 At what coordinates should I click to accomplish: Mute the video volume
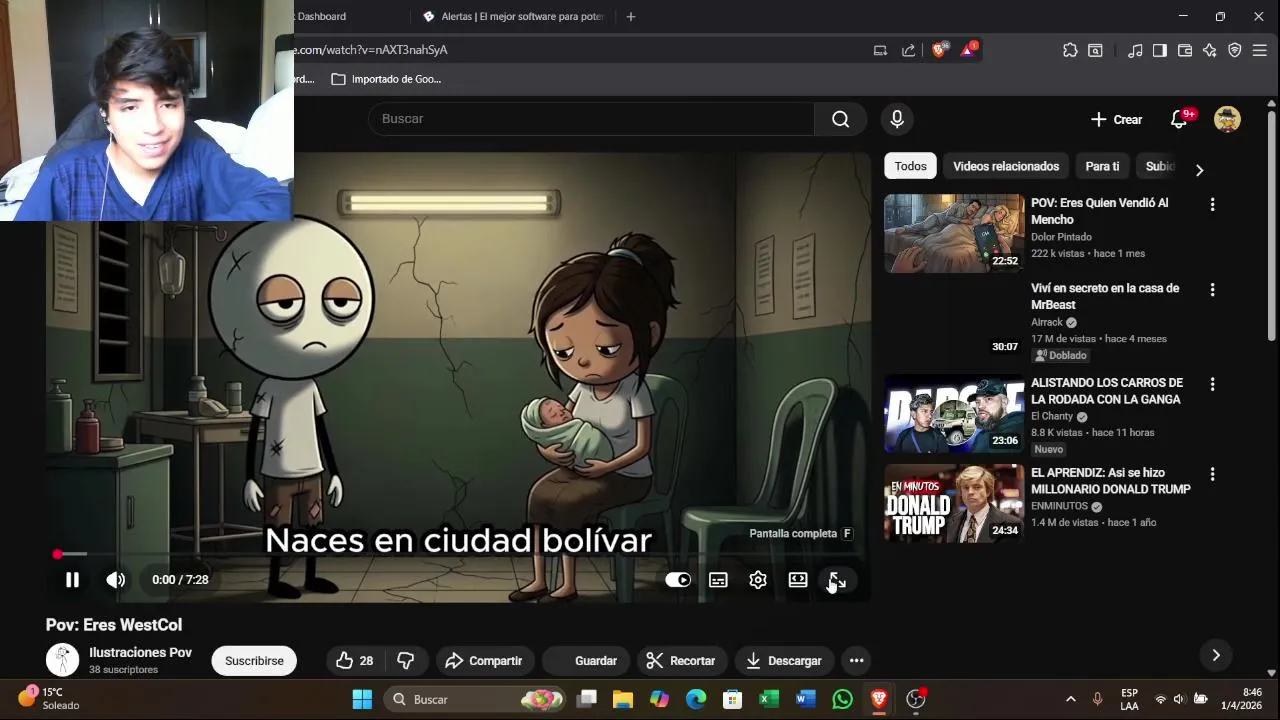pyautogui.click(x=116, y=580)
